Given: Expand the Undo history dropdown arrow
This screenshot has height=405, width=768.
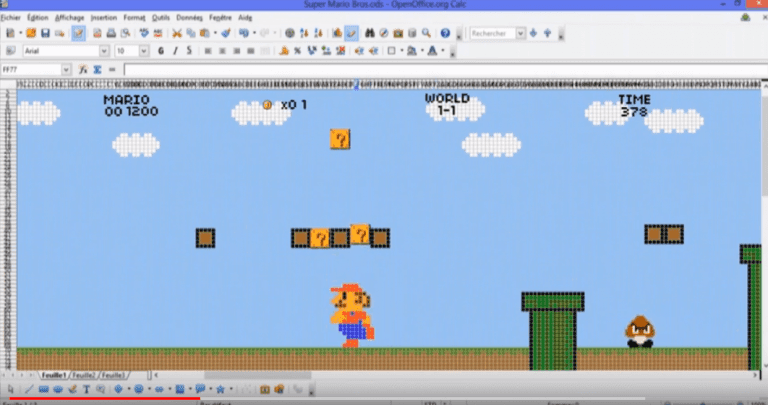Looking at the screenshot, I should pos(254,33).
